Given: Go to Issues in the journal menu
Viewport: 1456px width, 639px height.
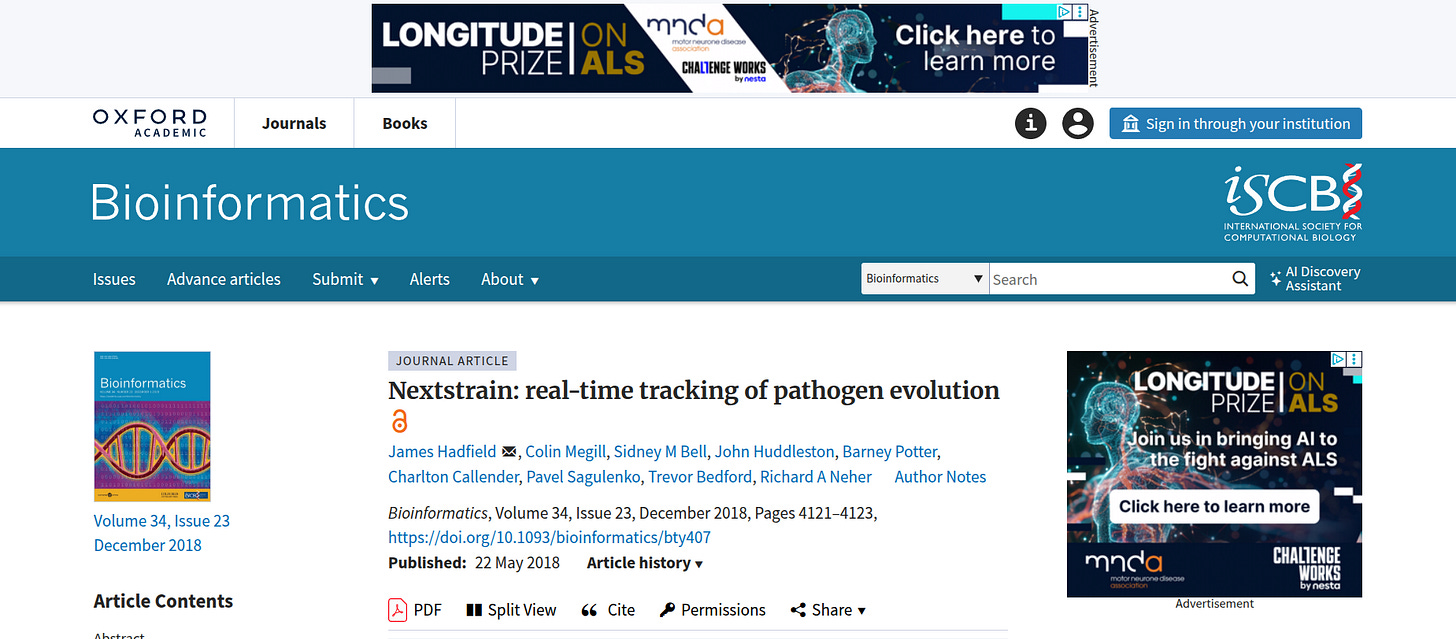Looking at the screenshot, I should [x=114, y=279].
